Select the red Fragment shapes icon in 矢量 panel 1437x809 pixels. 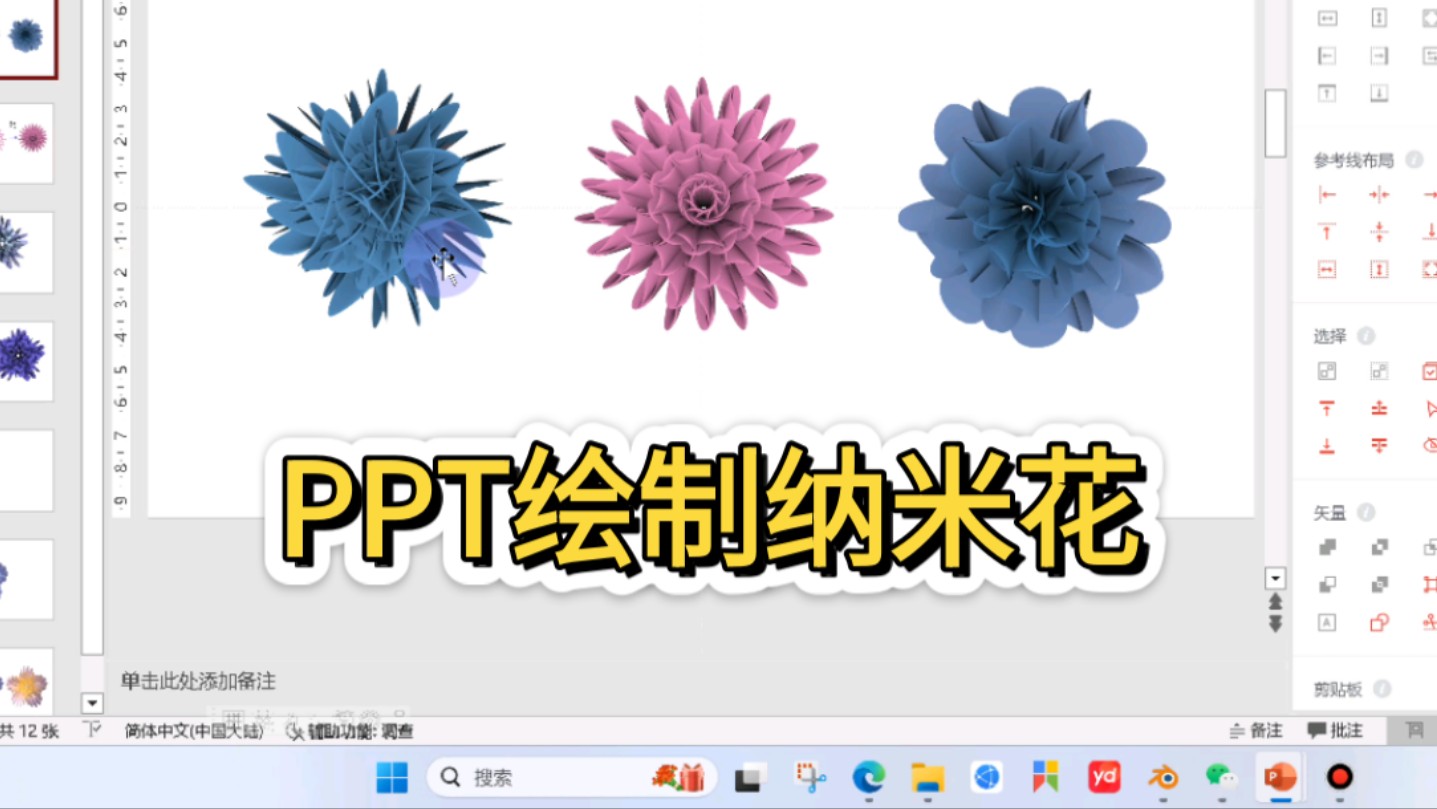pos(1431,584)
